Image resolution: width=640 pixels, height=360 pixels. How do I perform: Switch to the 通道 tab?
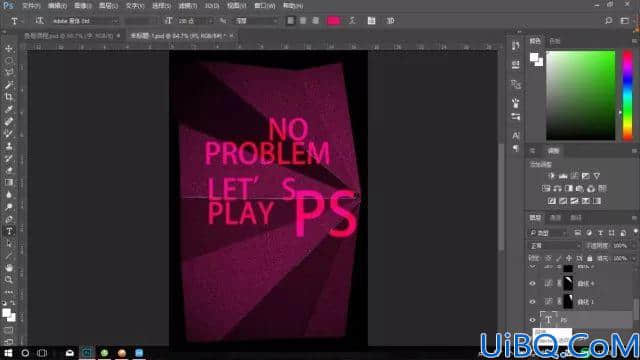pos(555,218)
